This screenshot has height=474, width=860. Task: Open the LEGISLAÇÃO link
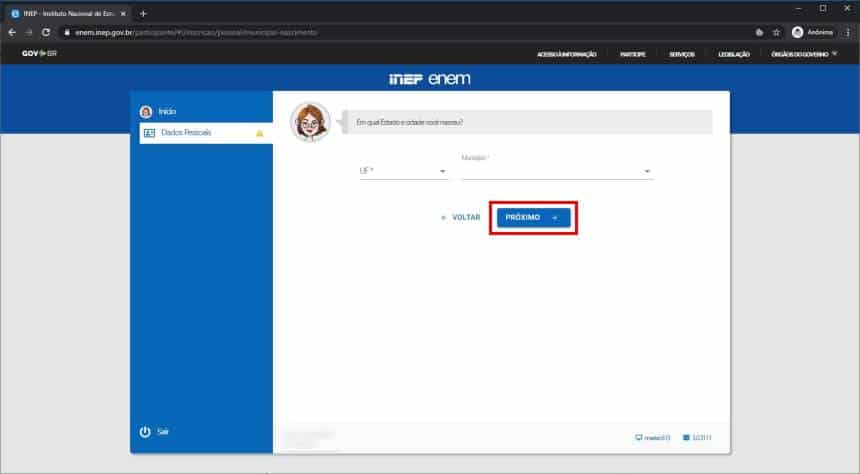(x=734, y=54)
